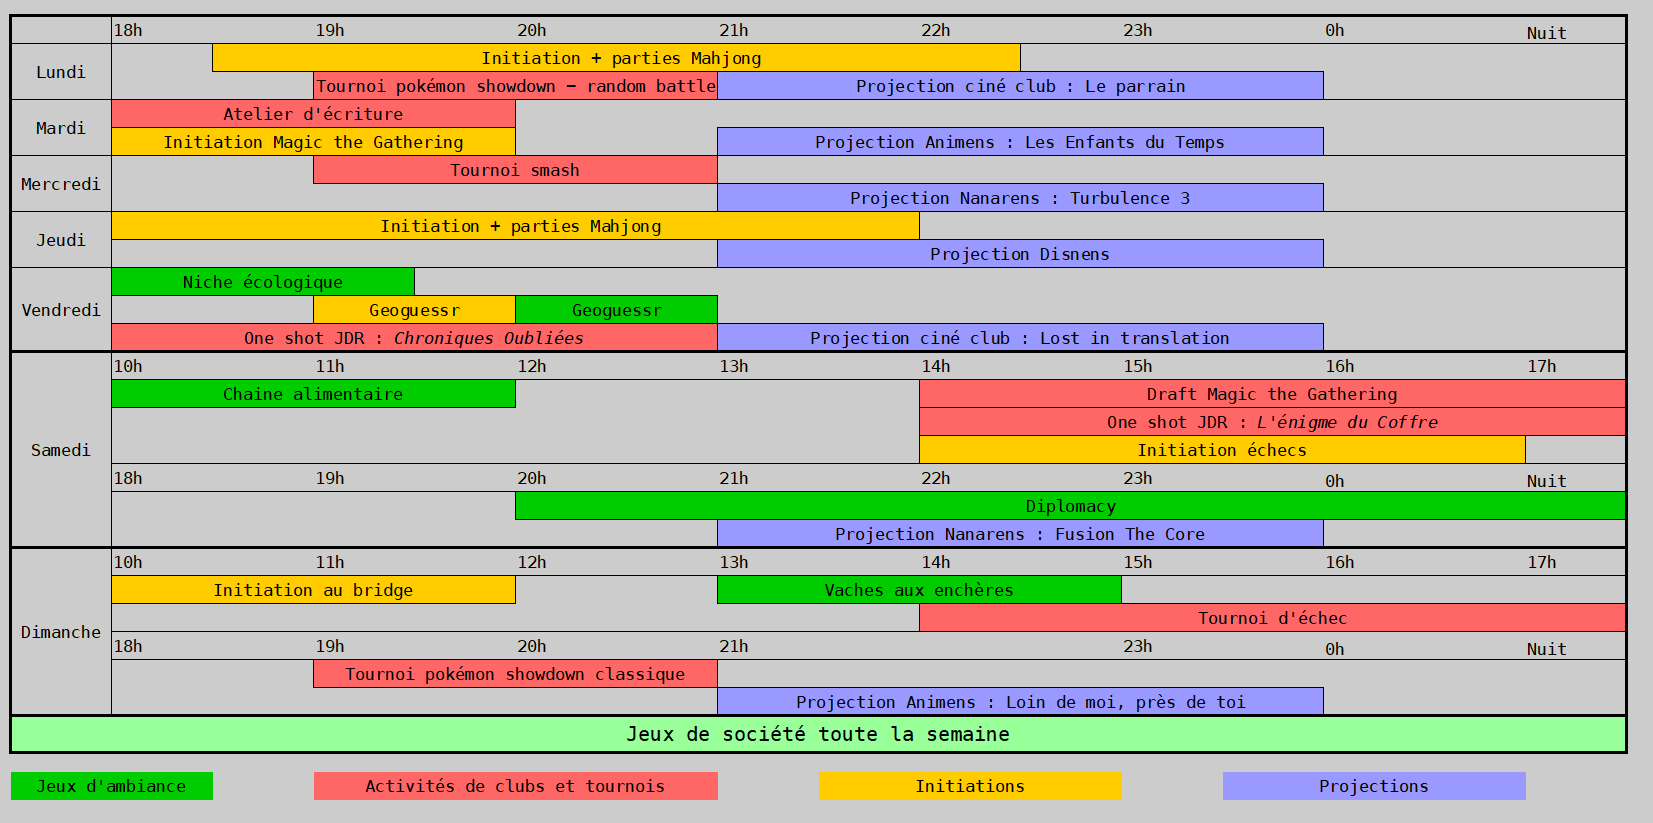The height and width of the screenshot is (823, 1653).
Task: Click the green Geoguessr event block
Action: tap(616, 310)
